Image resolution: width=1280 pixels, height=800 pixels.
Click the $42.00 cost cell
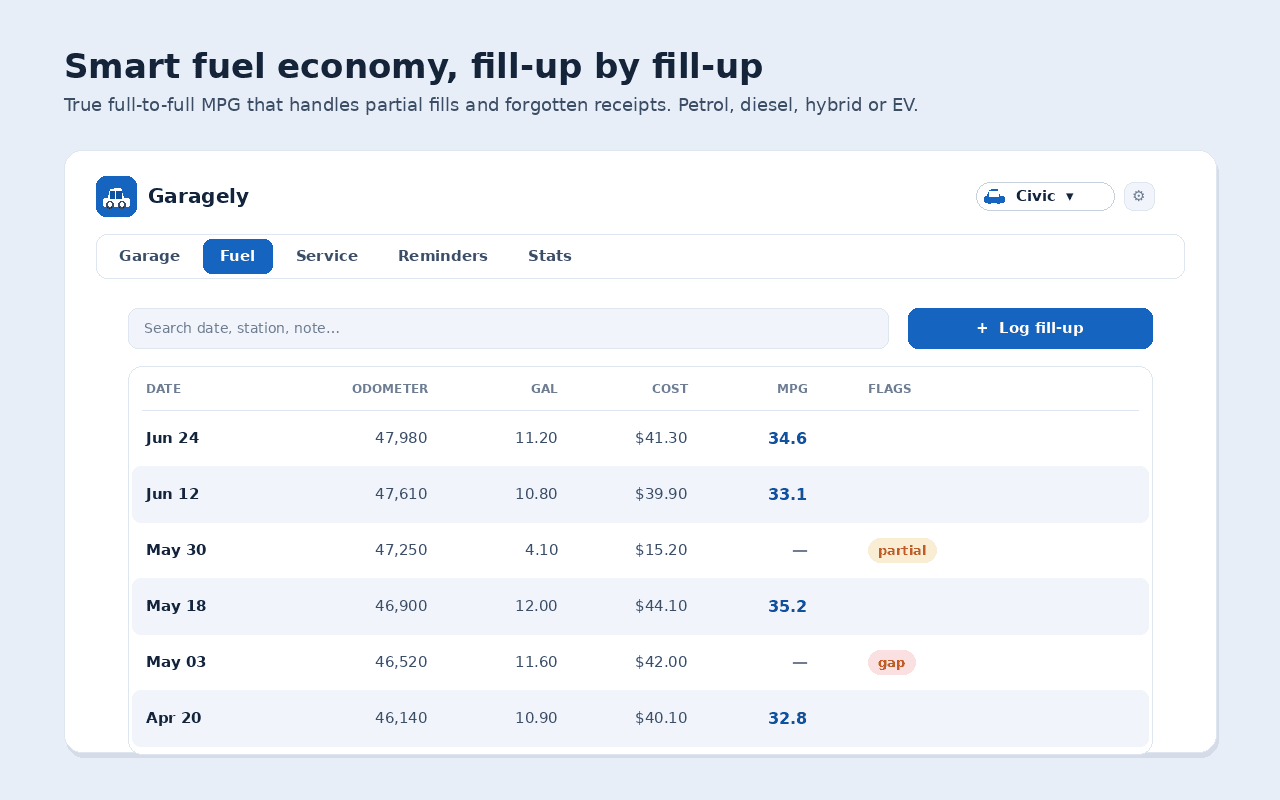click(661, 662)
